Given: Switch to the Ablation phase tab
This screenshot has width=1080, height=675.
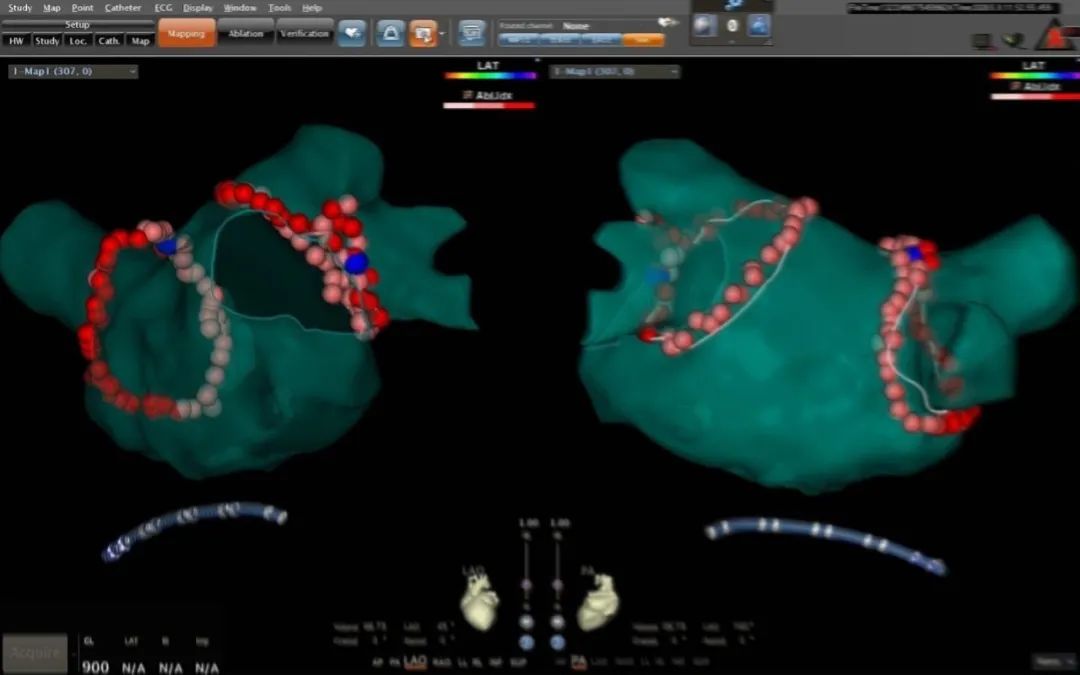Looking at the screenshot, I should 246,33.
